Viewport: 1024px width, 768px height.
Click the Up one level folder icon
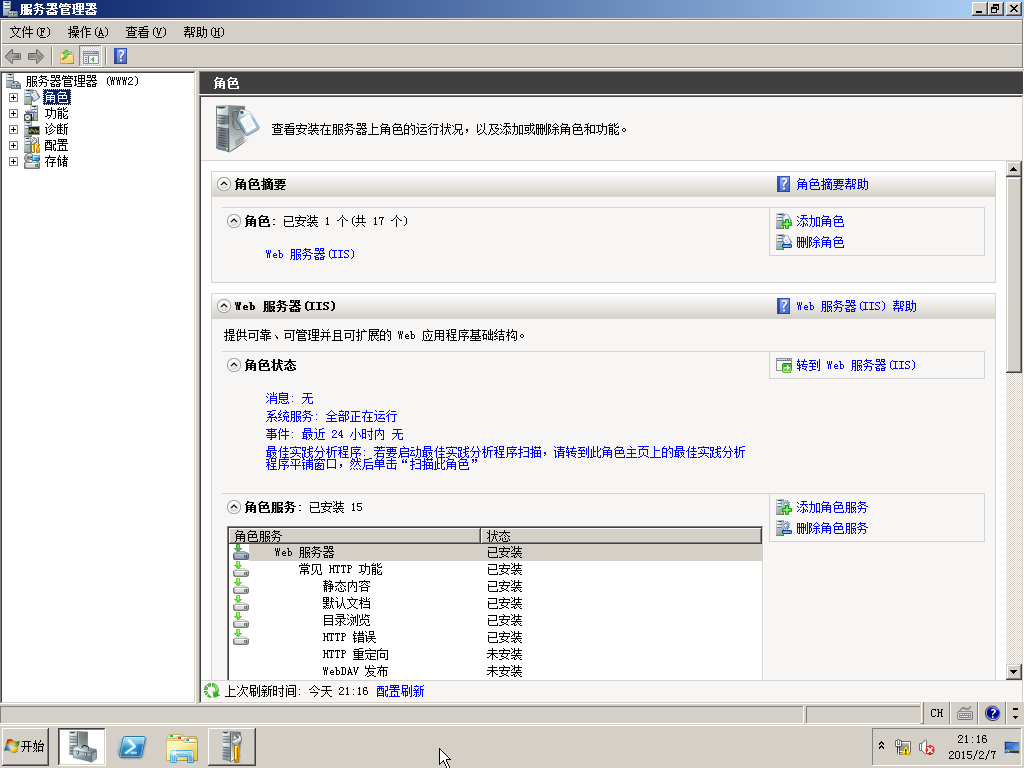[67, 56]
